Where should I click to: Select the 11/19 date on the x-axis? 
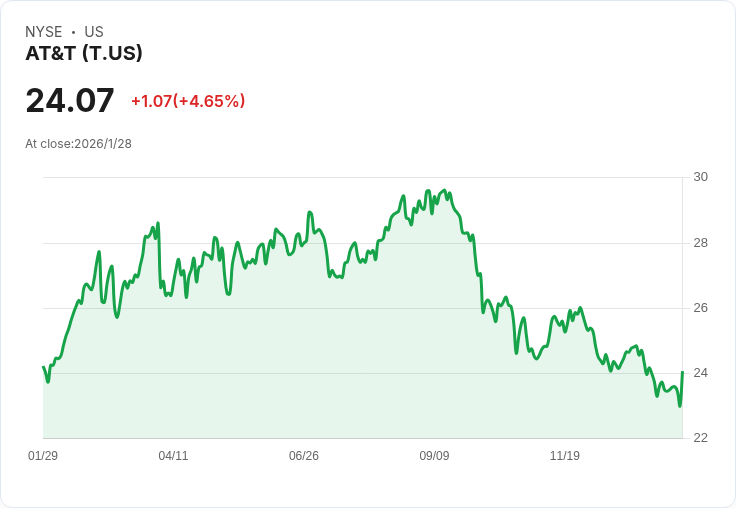tap(565, 456)
